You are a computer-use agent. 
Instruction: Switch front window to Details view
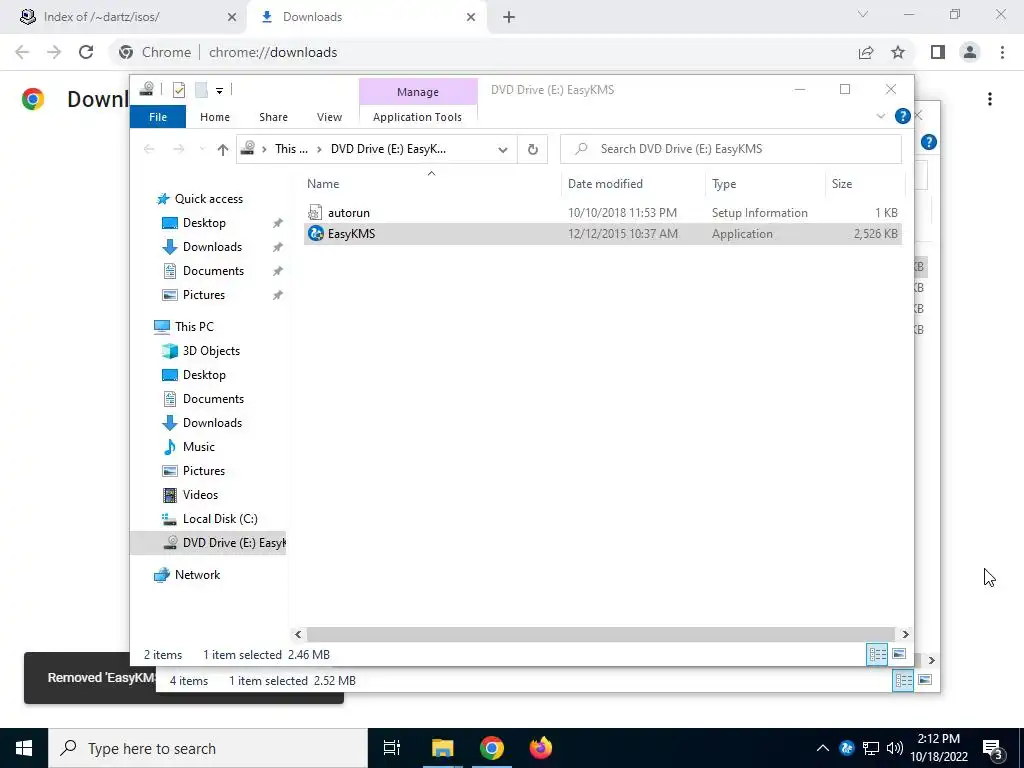tap(877, 654)
